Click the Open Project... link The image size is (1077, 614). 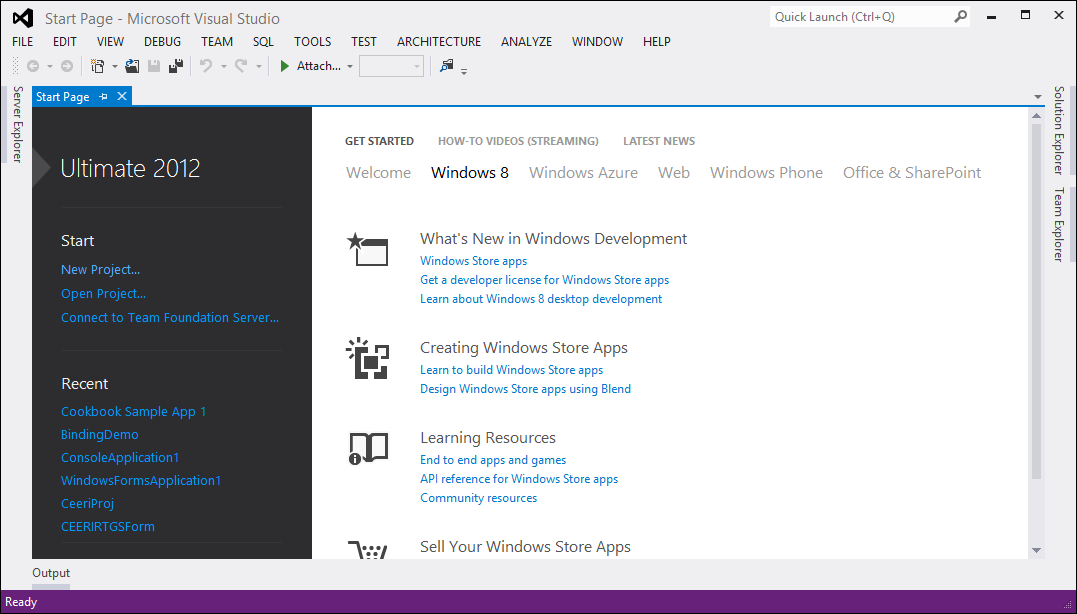(x=103, y=293)
